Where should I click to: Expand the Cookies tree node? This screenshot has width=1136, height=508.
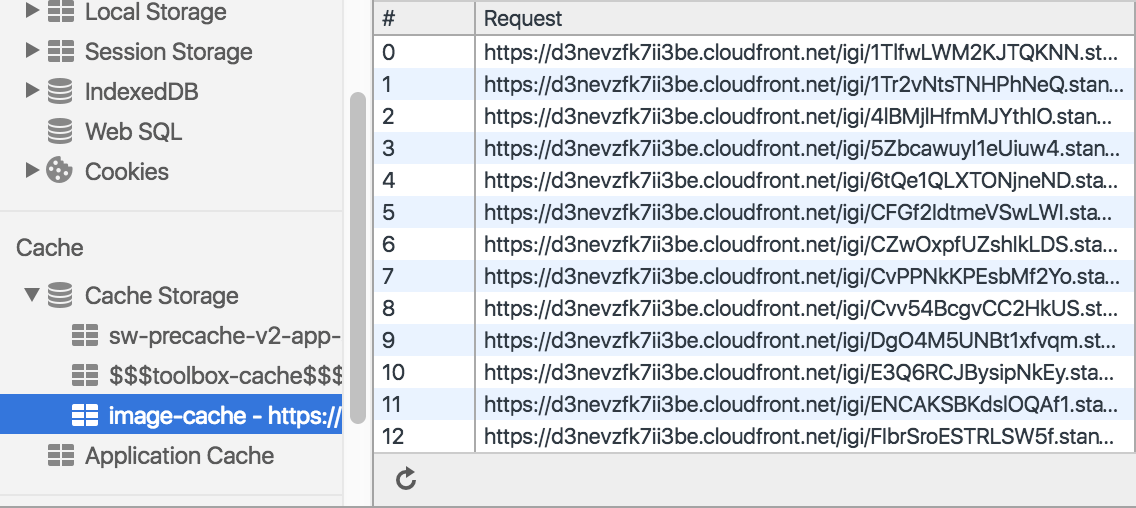pyautogui.click(x=32, y=172)
